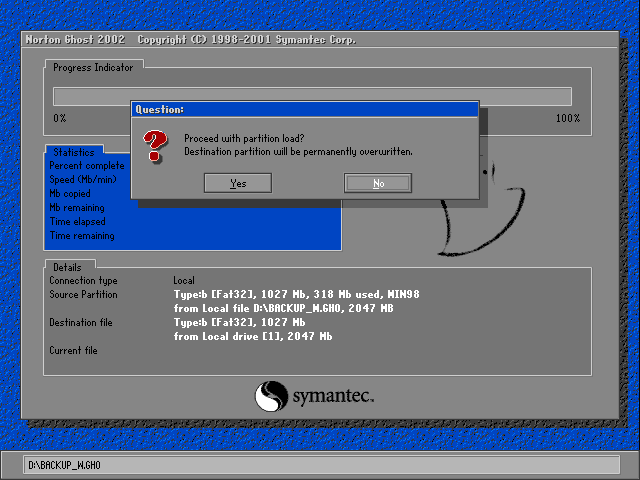Viewport: 640px width, 480px height.
Task: Click "Proceed with partition load?" message
Action: 244,138
